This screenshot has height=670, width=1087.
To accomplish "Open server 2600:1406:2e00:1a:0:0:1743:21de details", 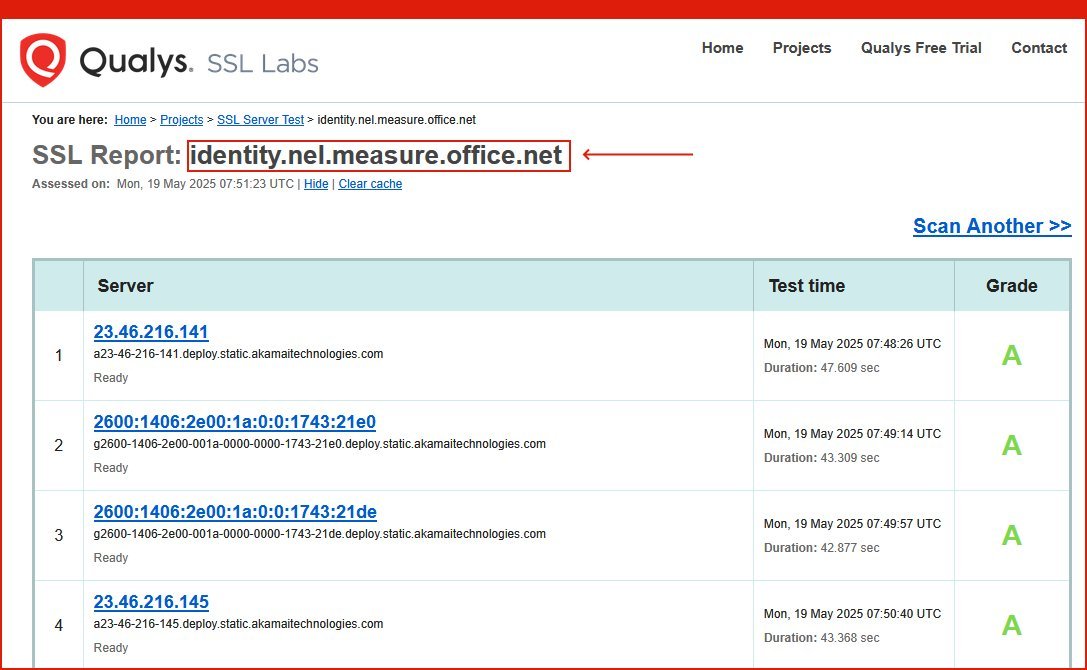I will pyautogui.click(x=235, y=512).
